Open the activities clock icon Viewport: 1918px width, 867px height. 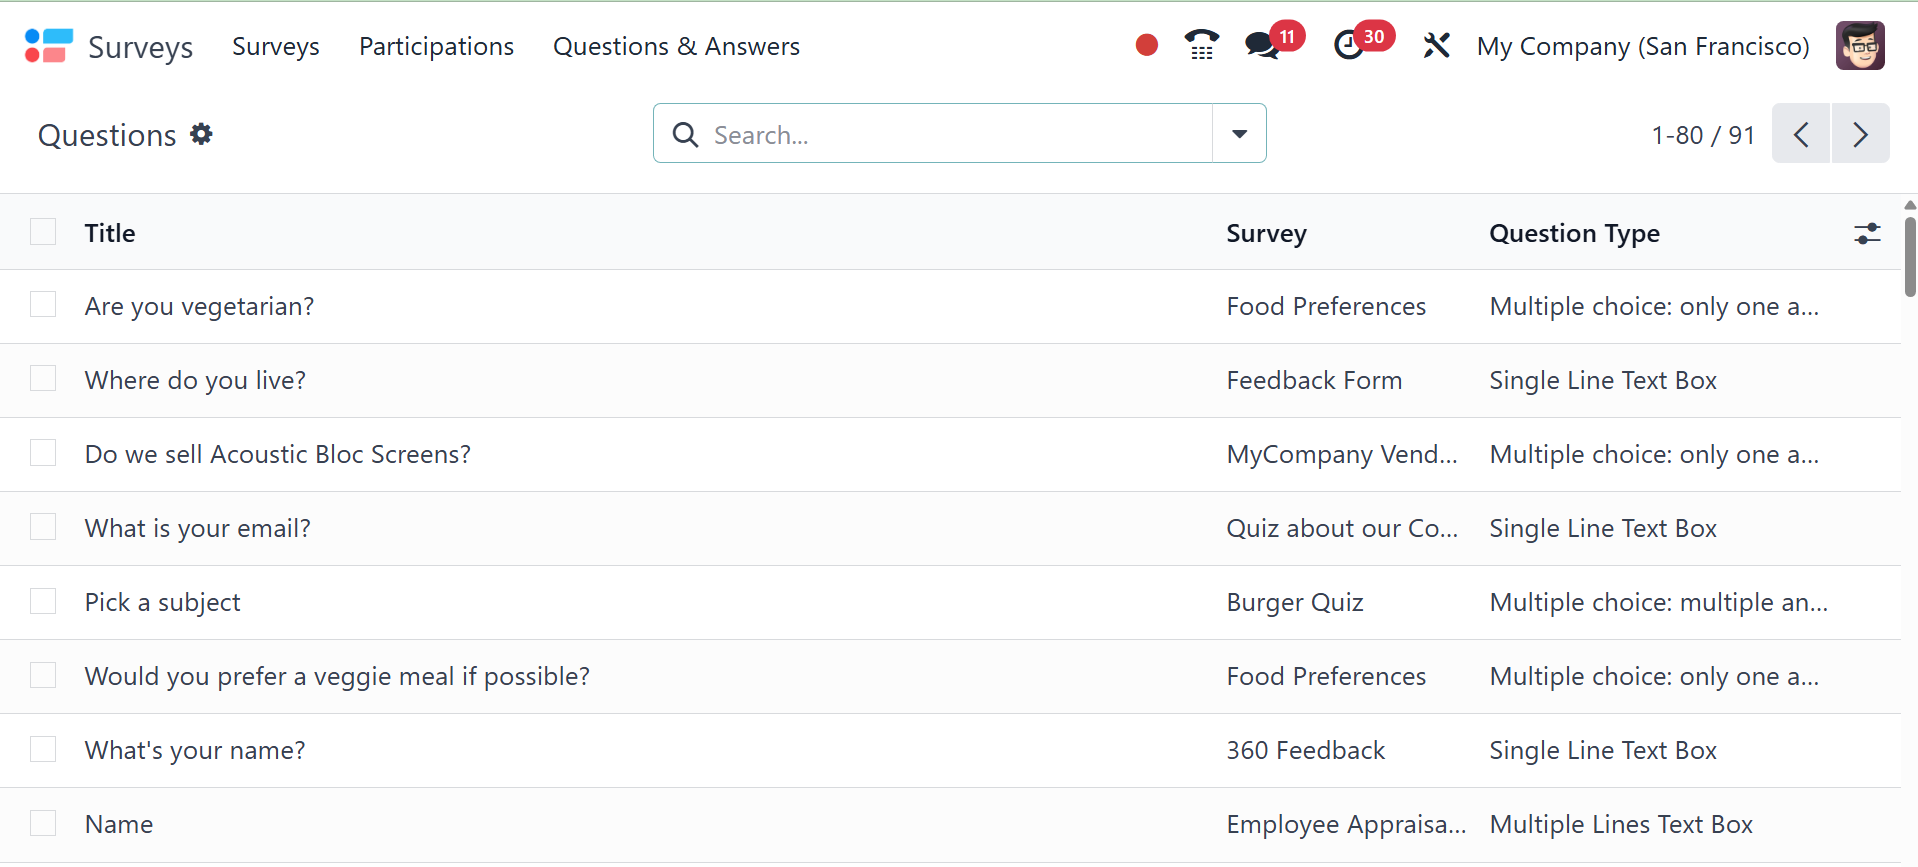[x=1349, y=46]
